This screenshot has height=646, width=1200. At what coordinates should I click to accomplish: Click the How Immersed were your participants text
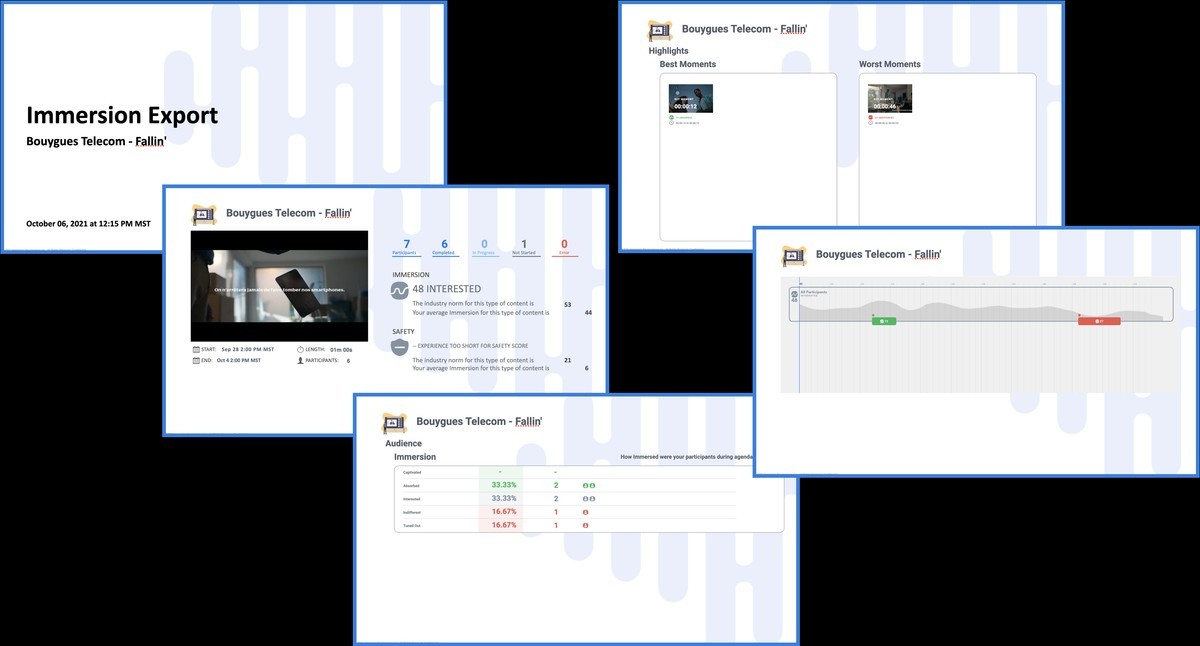(687, 456)
